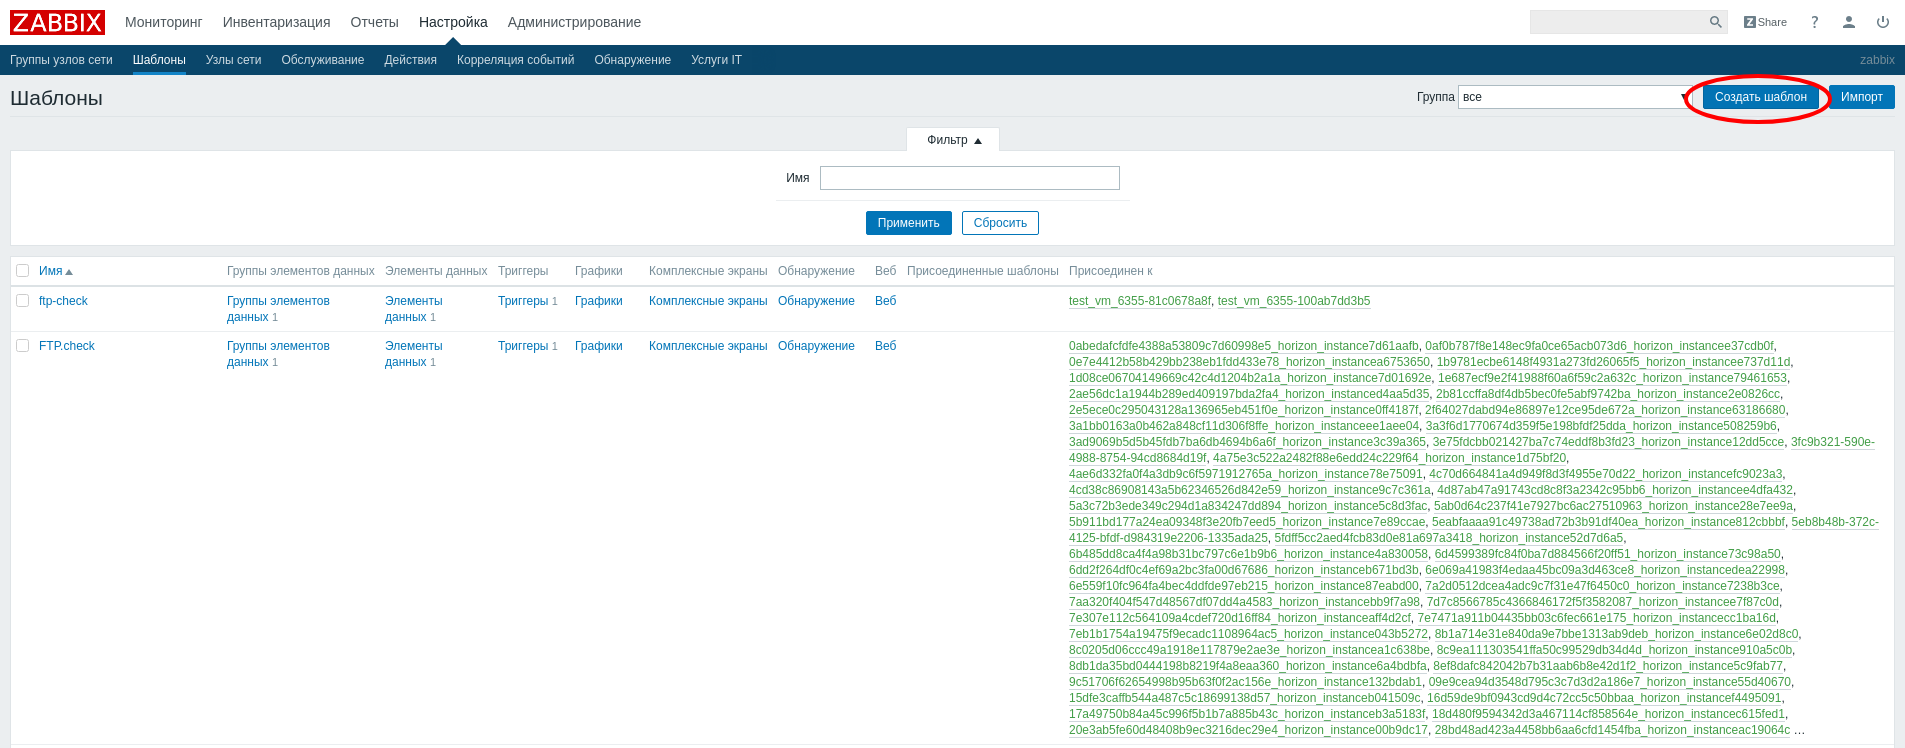Open the user profile icon

coord(1849,22)
